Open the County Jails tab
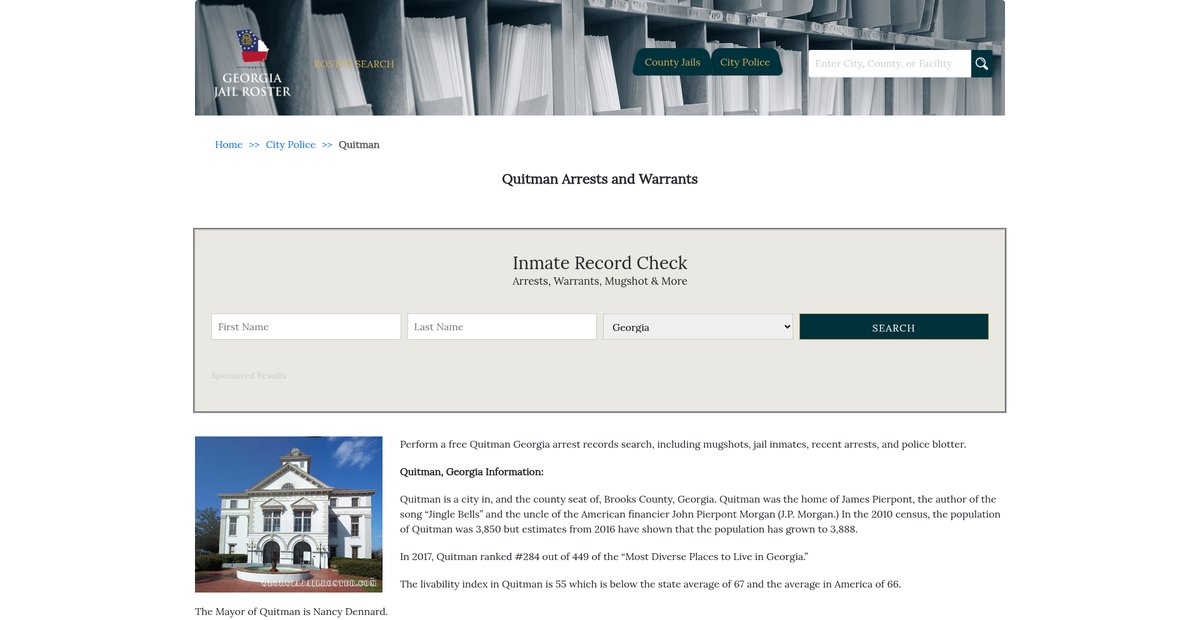Viewport: 1200px width, 620px height. point(672,62)
